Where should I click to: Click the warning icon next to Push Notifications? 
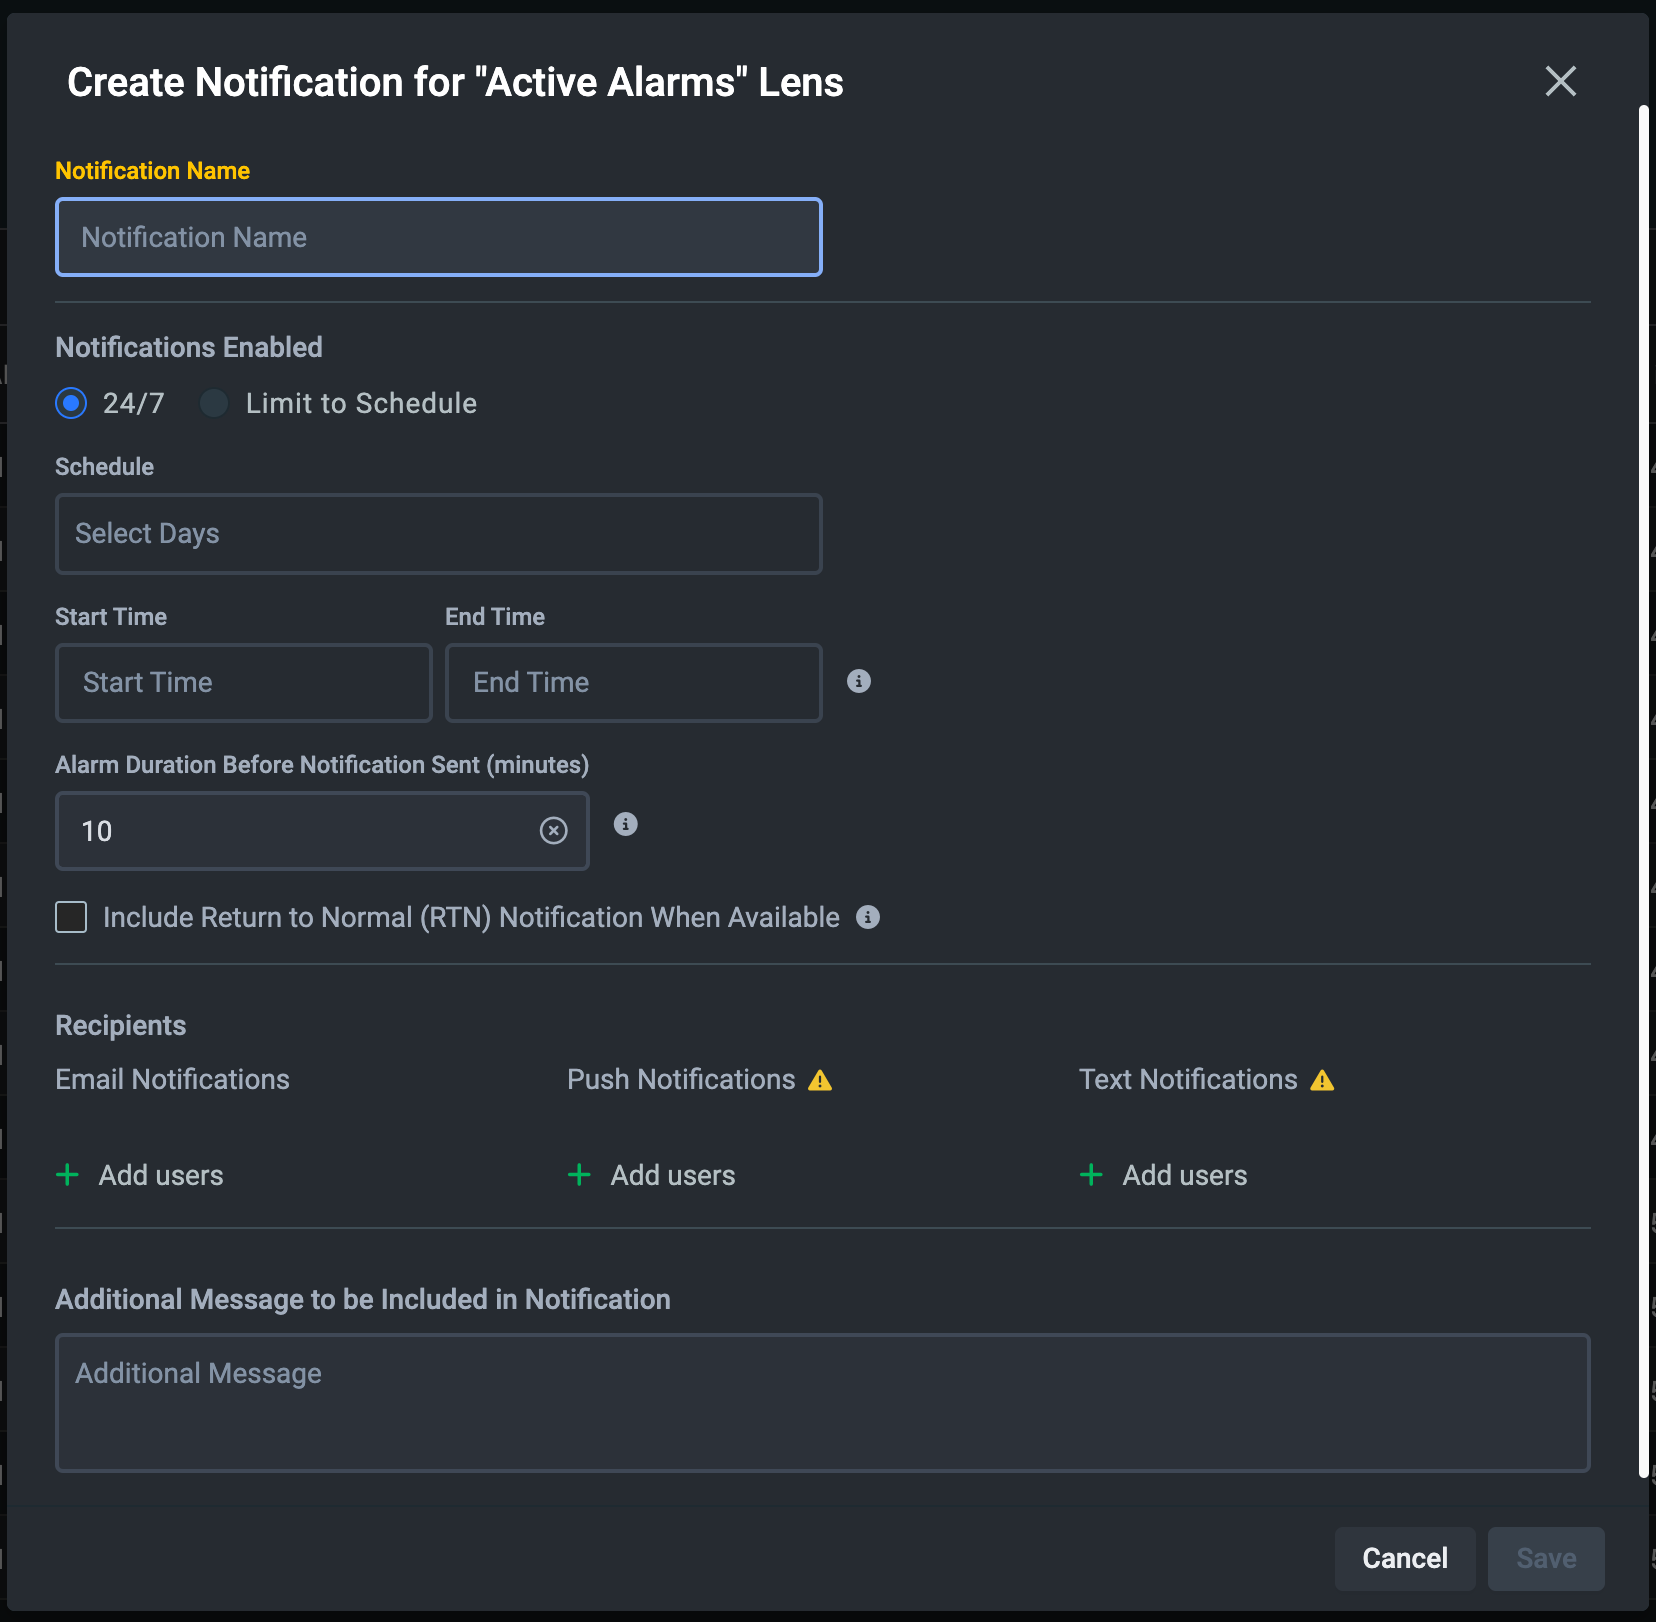(820, 1080)
